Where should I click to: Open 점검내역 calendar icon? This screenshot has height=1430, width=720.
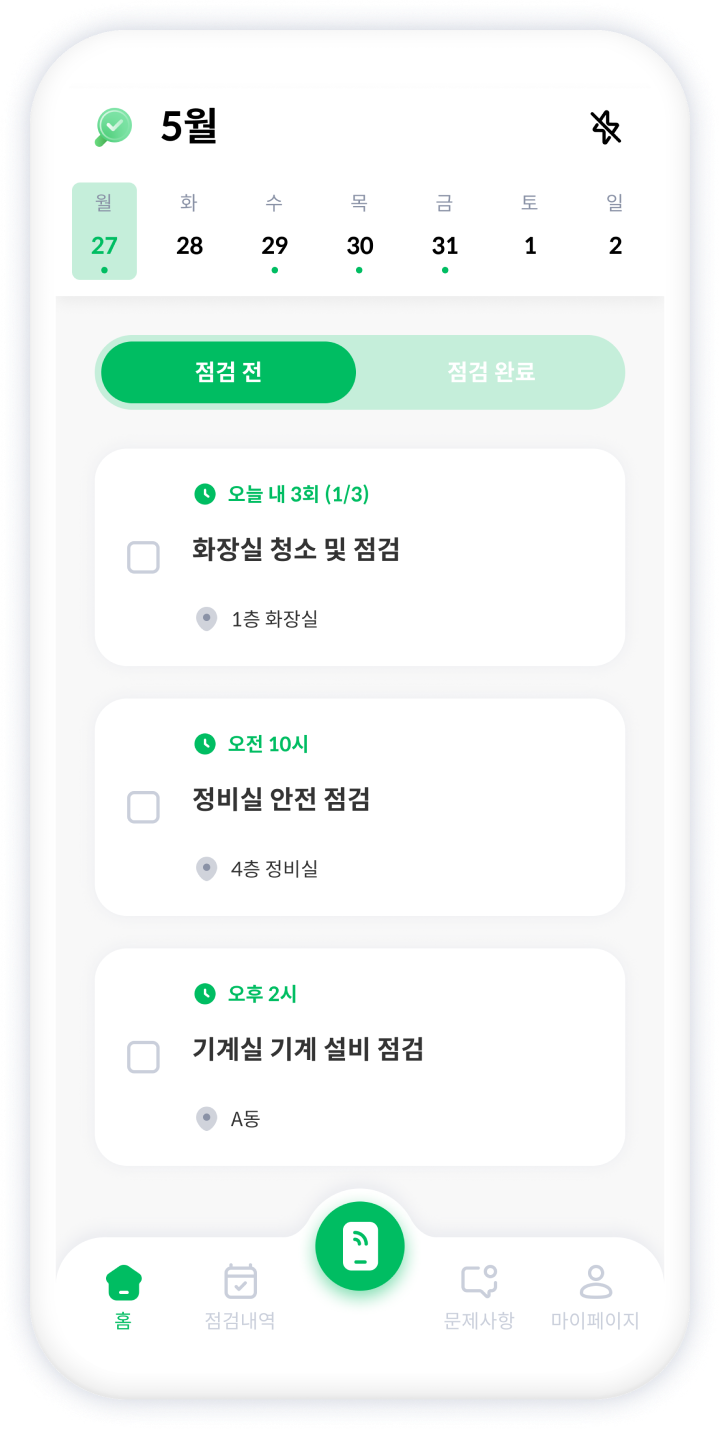240,1282
